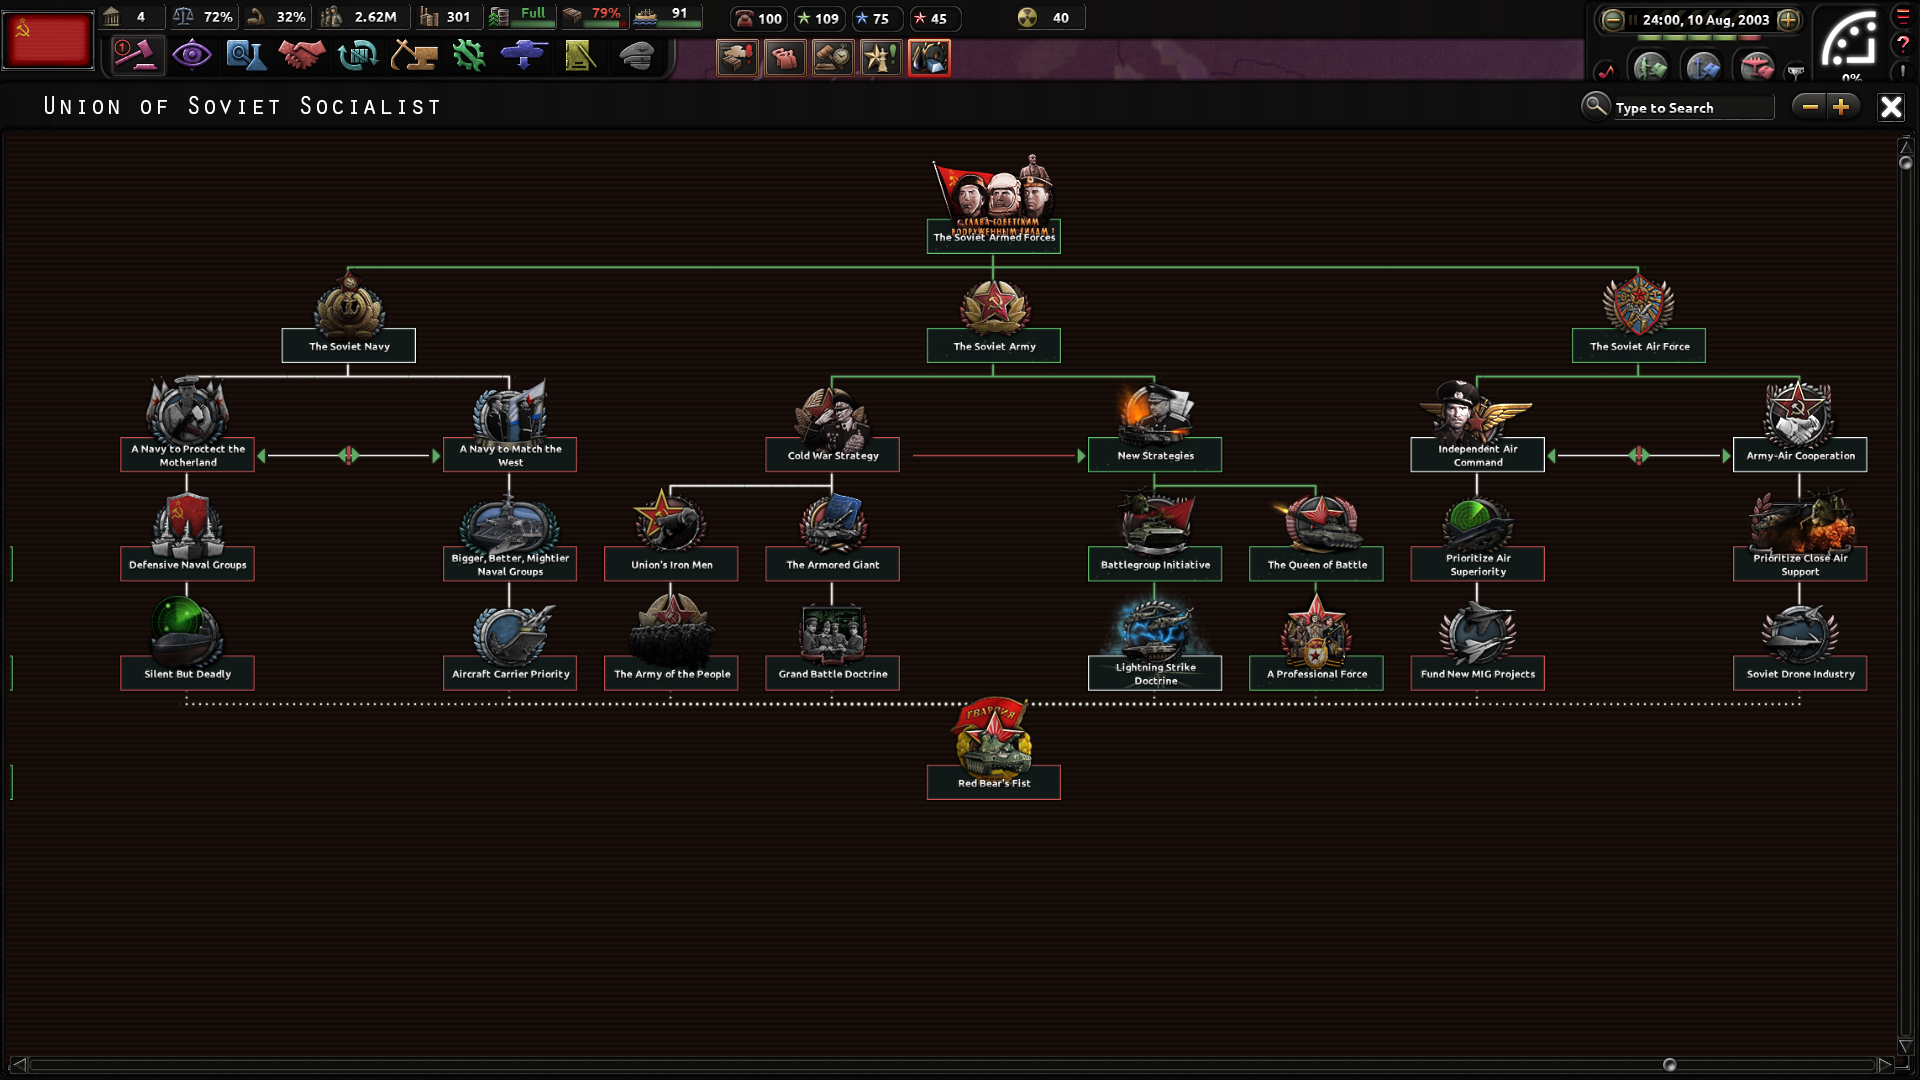Click the Lightning Strike Doctrine focus
This screenshot has height=1080, width=1920.
pyautogui.click(x=1155, y=673)
